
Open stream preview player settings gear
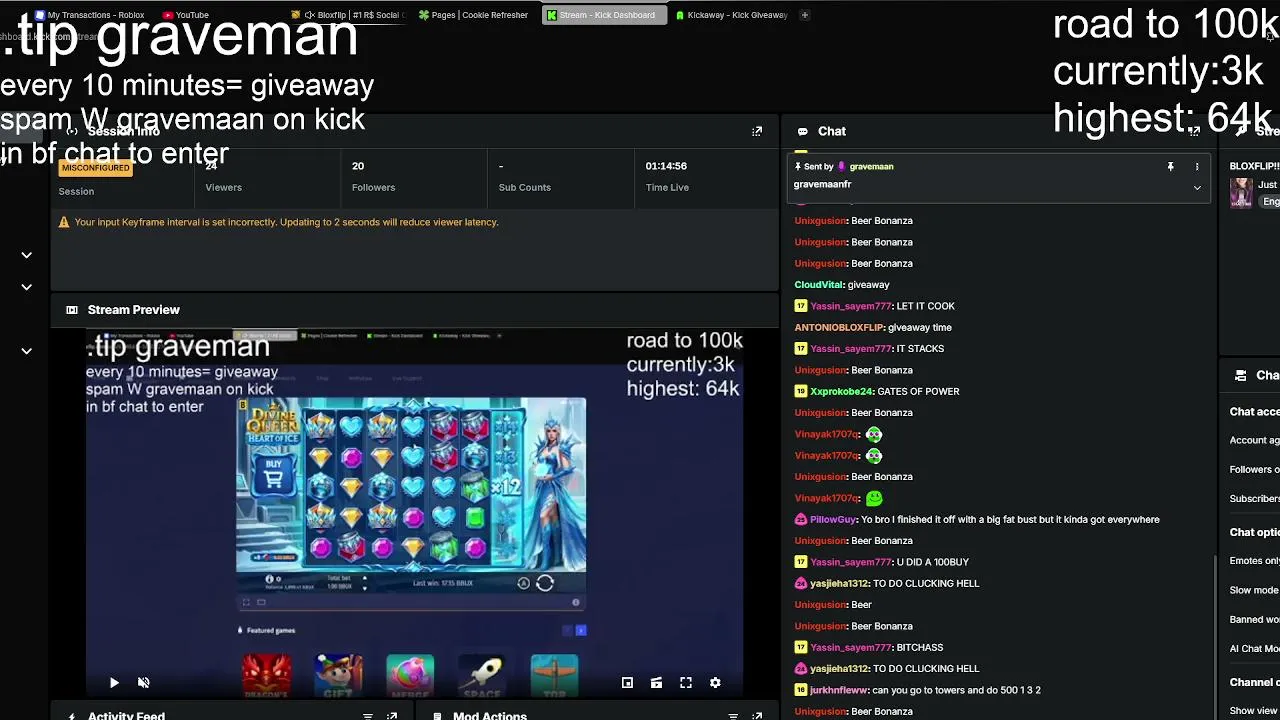click(x=715, y=683)
